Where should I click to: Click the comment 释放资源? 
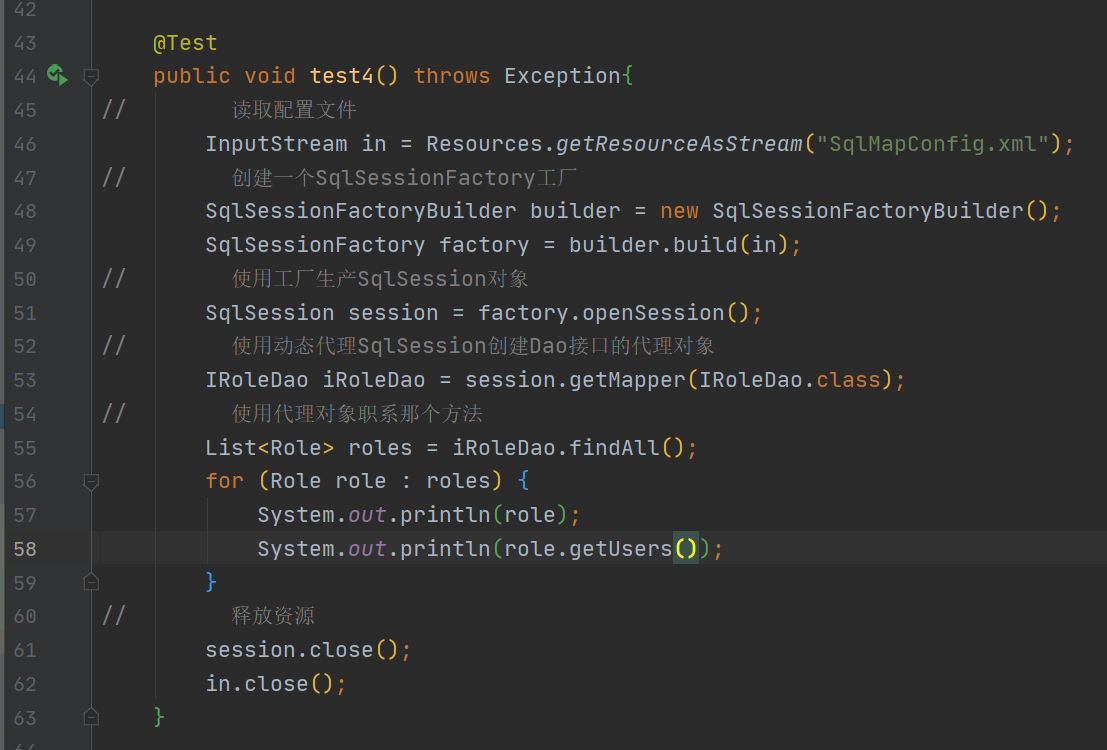273,616
